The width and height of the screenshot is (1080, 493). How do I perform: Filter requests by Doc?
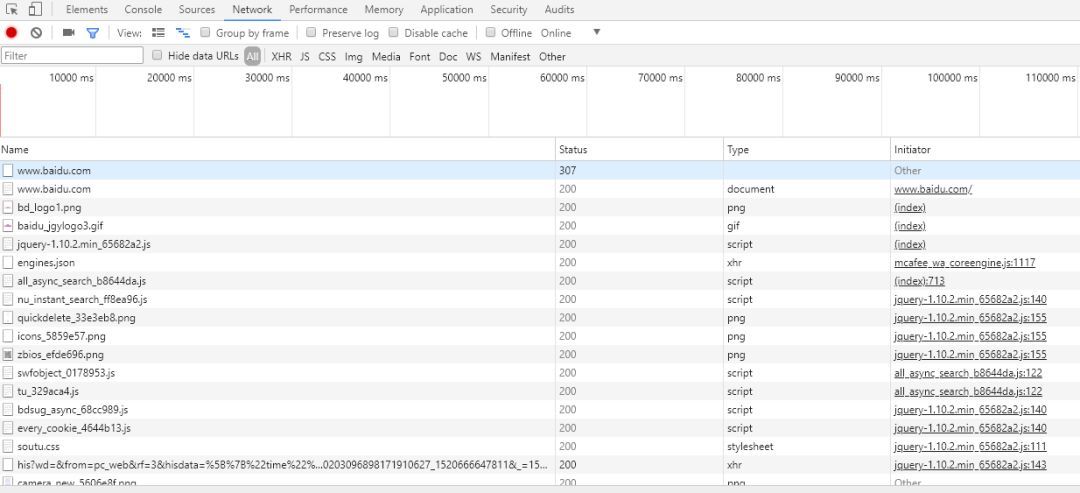click(448, 56)
